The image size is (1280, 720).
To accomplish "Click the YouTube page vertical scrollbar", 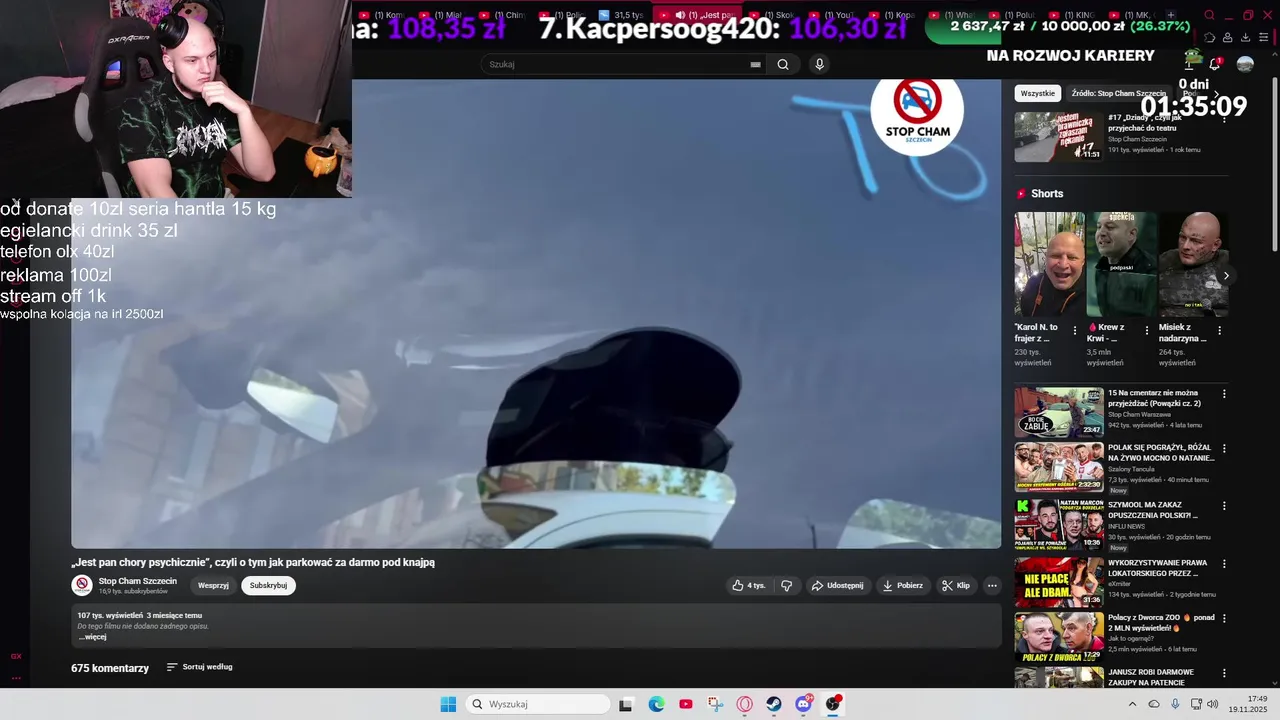I will point(1274,165).
